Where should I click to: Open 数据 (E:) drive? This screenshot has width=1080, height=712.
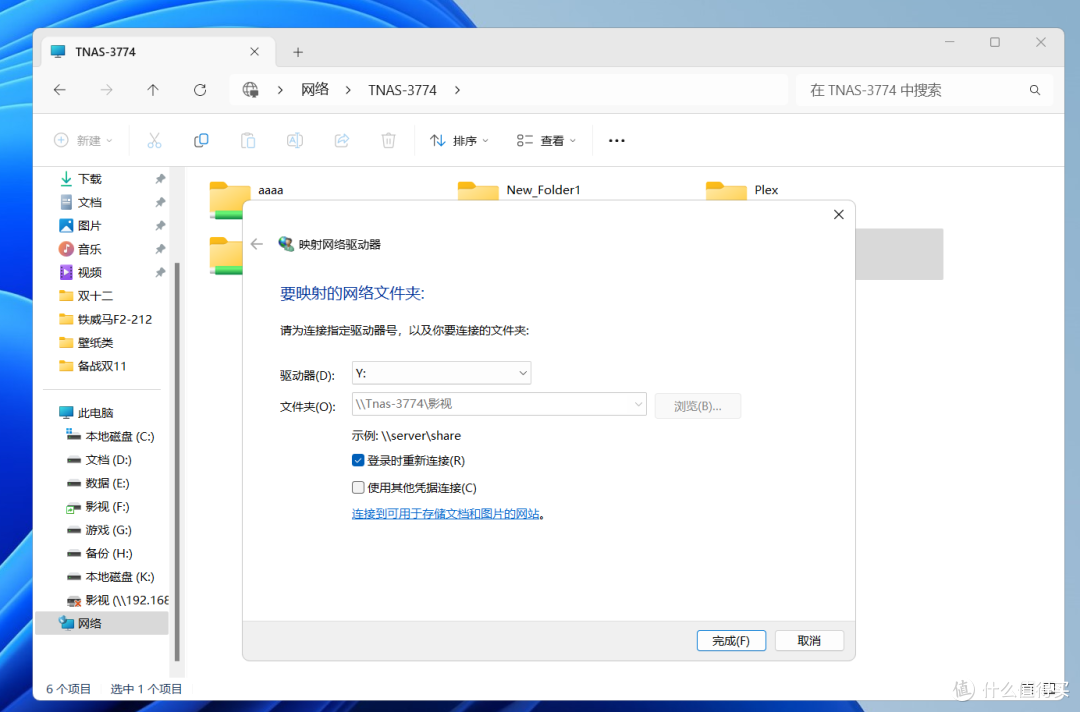(107, 483)
